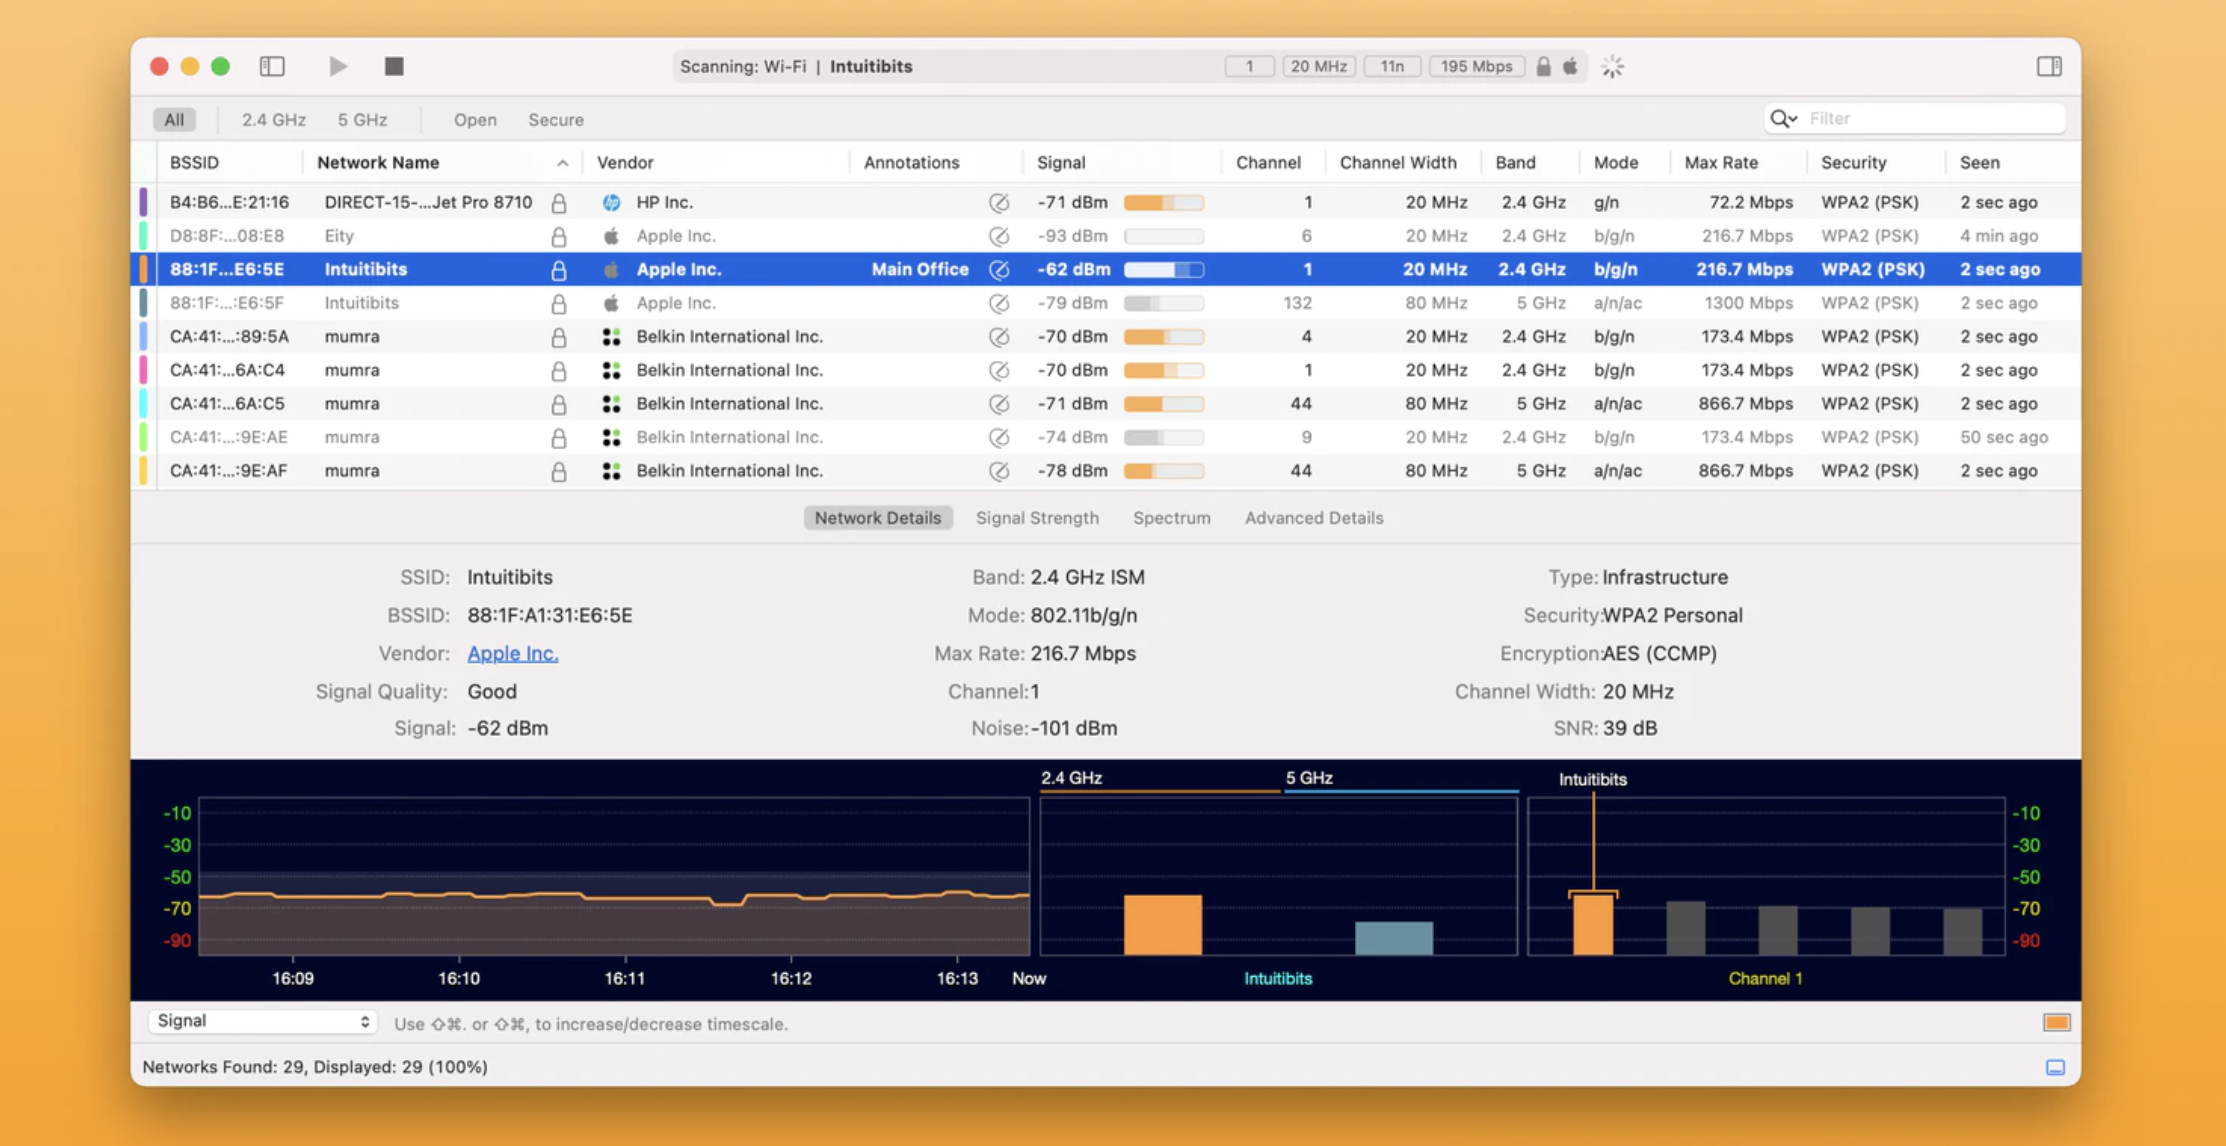
Task: Sort by BSSID column header
Action: 194,162
